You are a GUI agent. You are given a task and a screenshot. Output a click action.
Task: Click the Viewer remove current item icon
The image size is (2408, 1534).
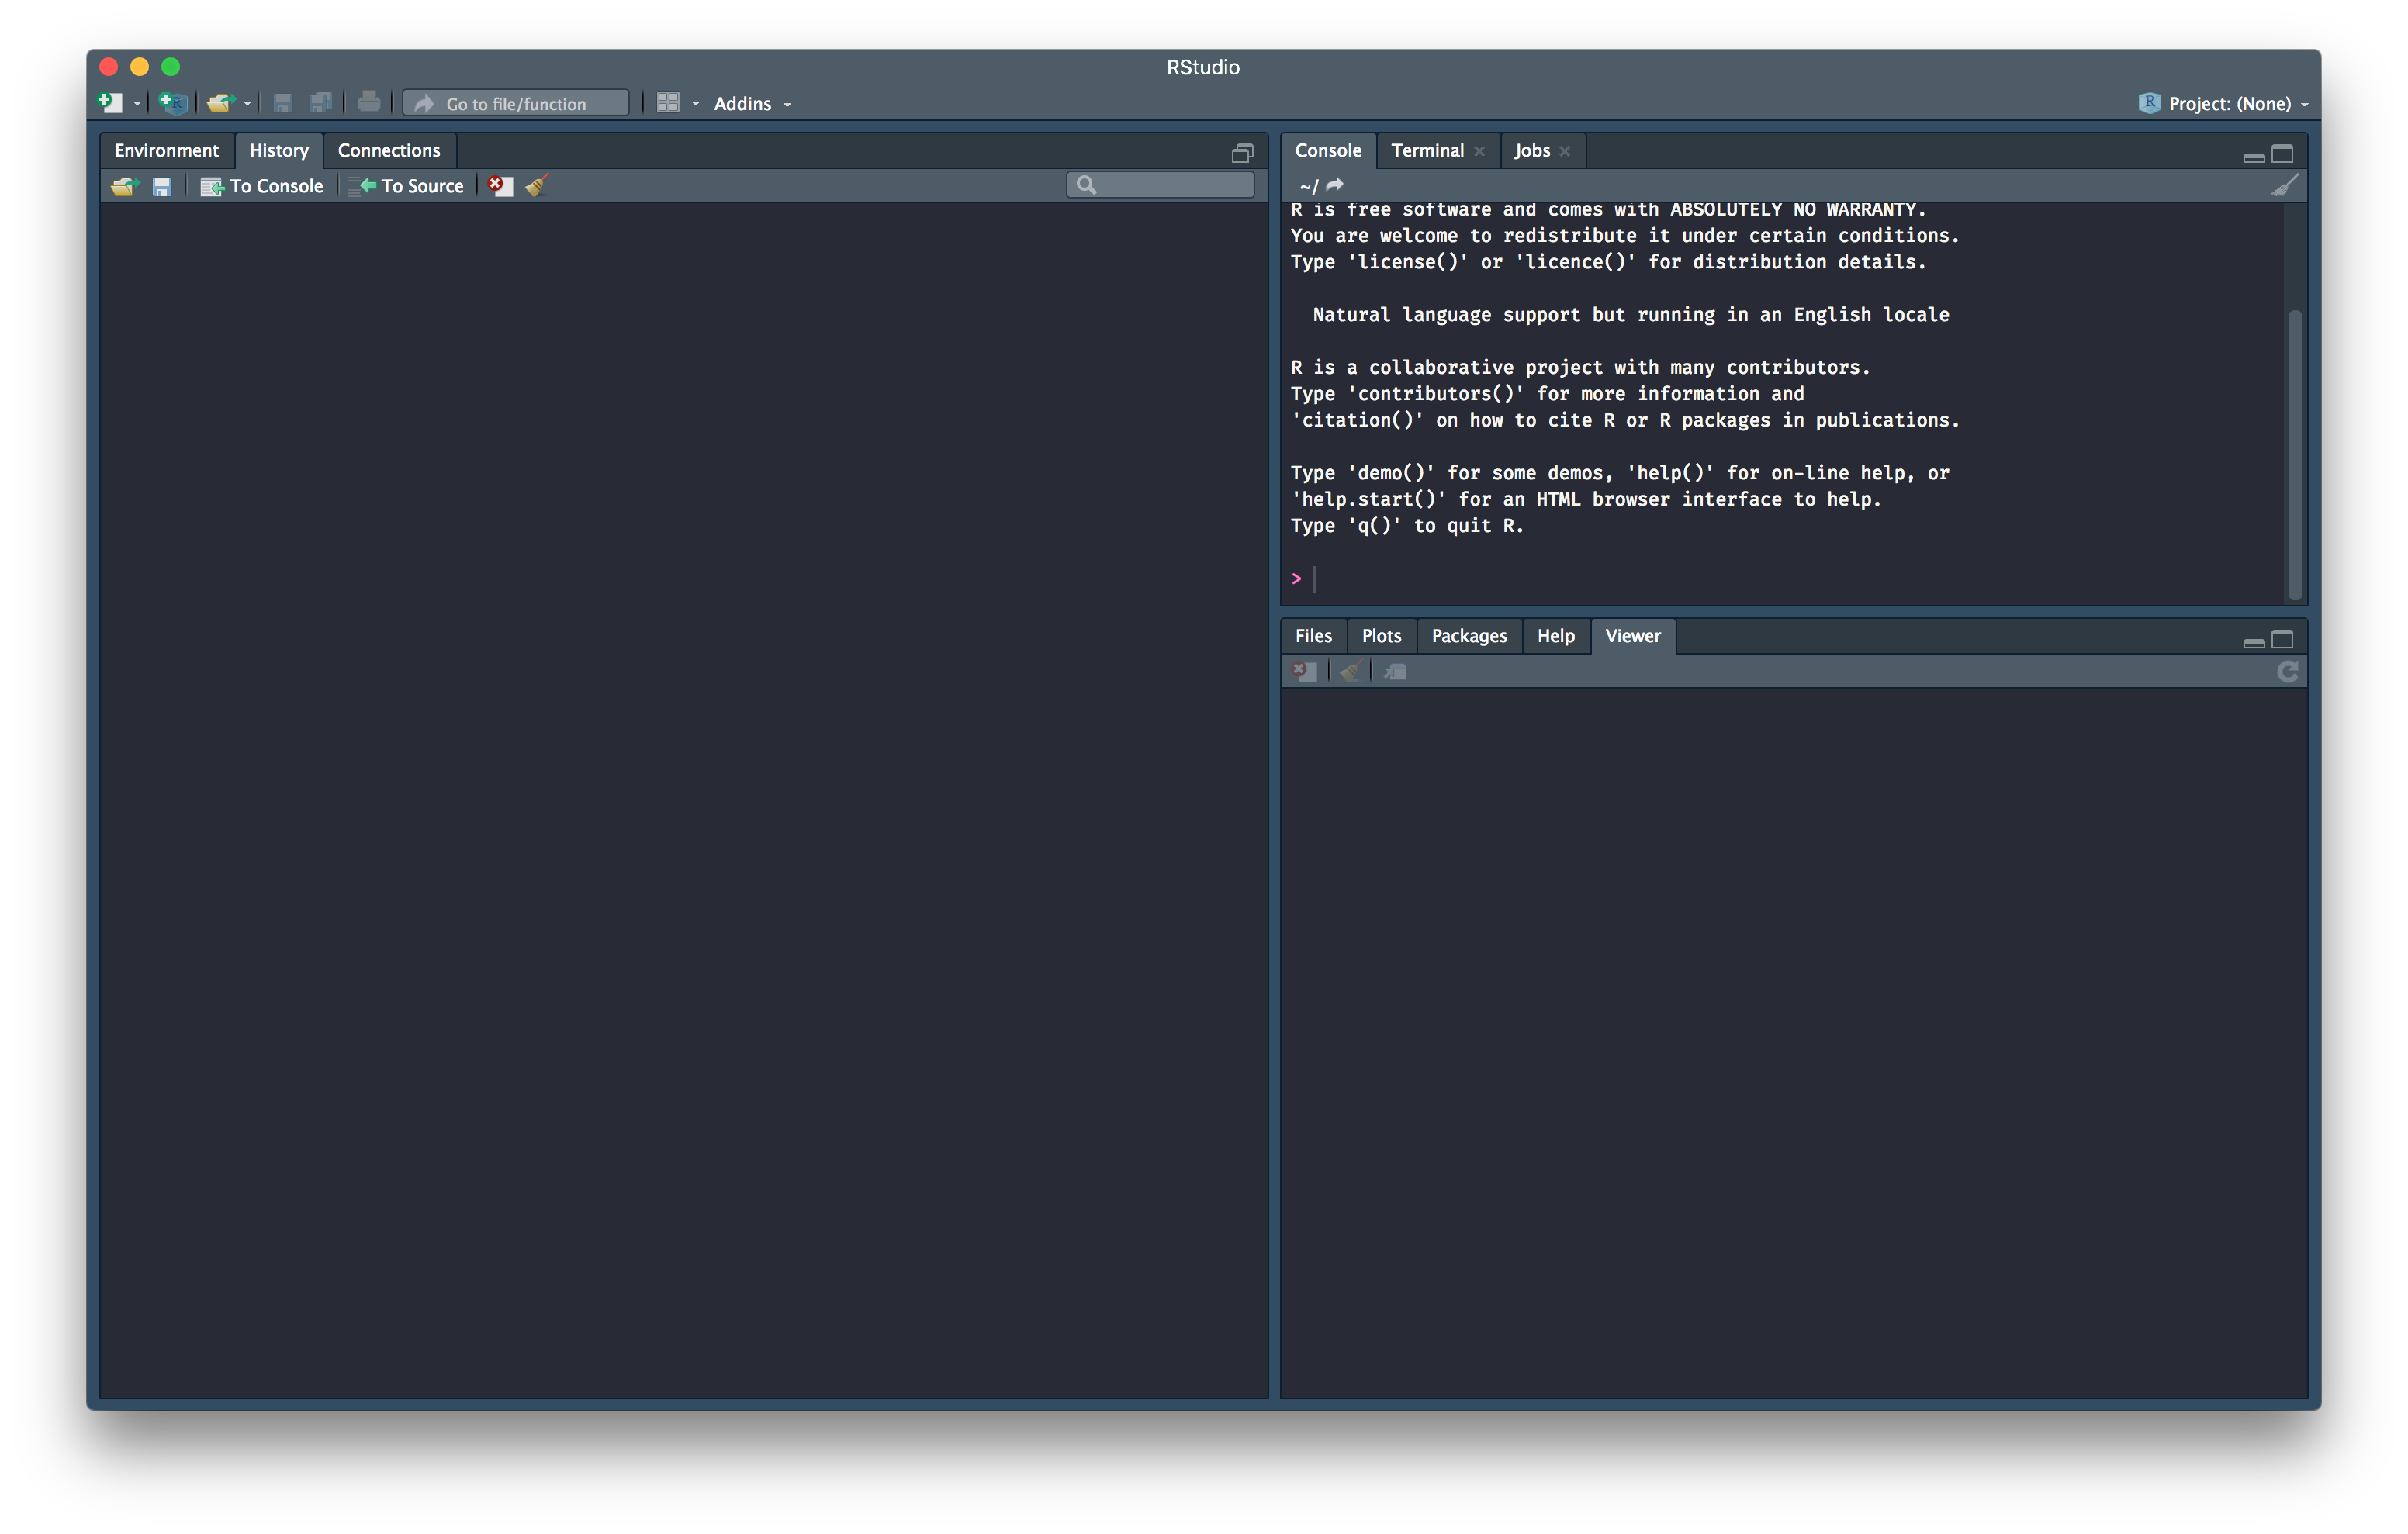(1304, 671)
